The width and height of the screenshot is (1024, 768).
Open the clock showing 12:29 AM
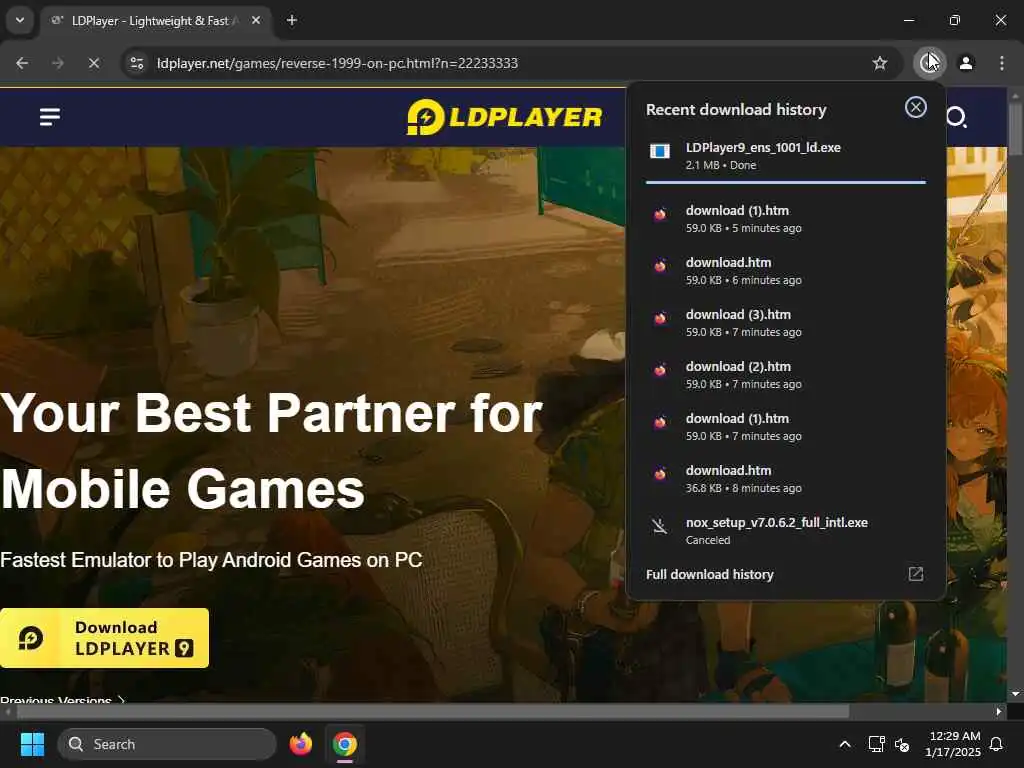pos(953,744)
